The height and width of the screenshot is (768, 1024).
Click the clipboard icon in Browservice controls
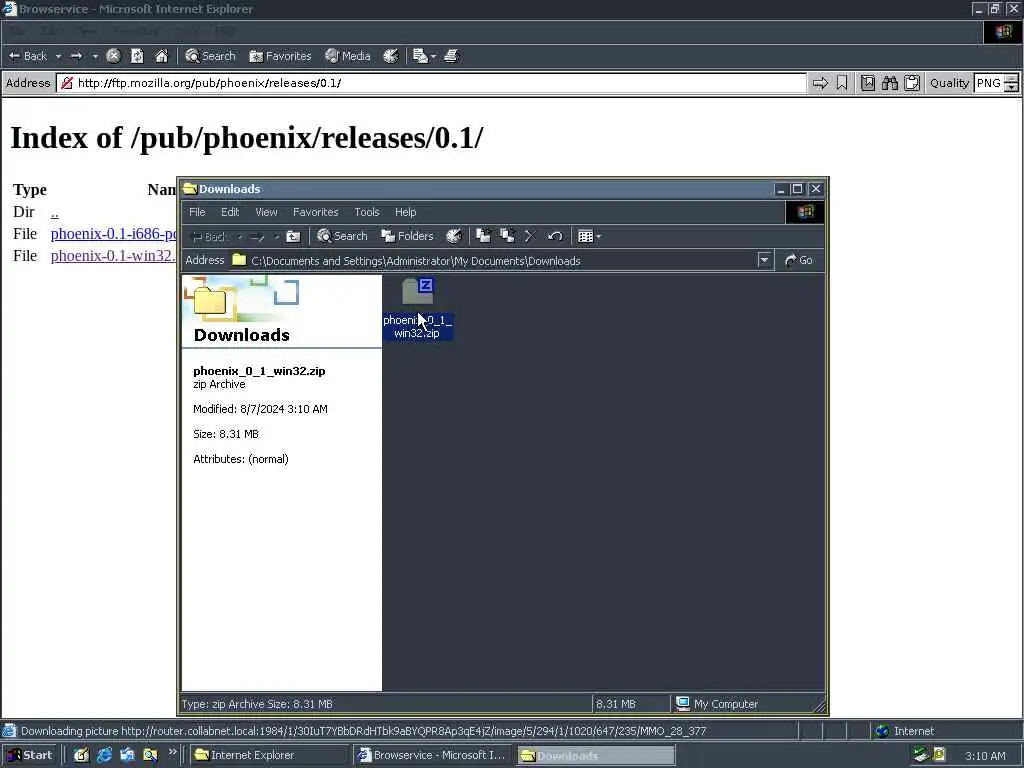coord(912,83)
